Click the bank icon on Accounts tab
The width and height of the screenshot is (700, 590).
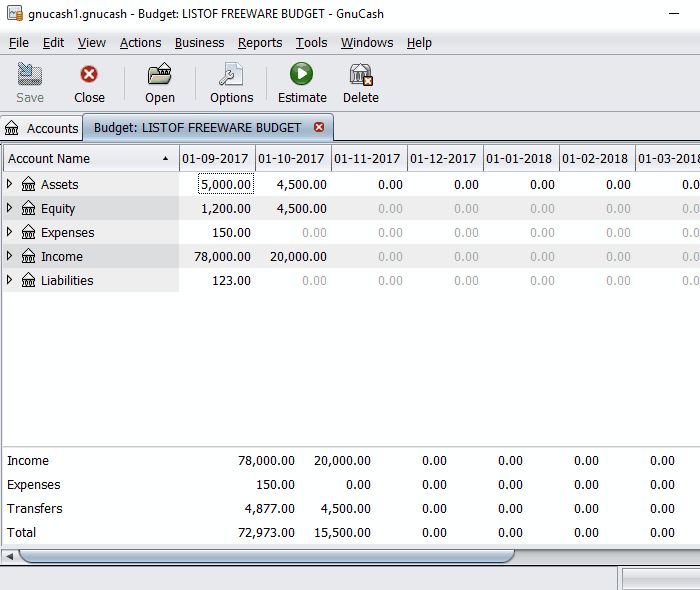point(12,128)
